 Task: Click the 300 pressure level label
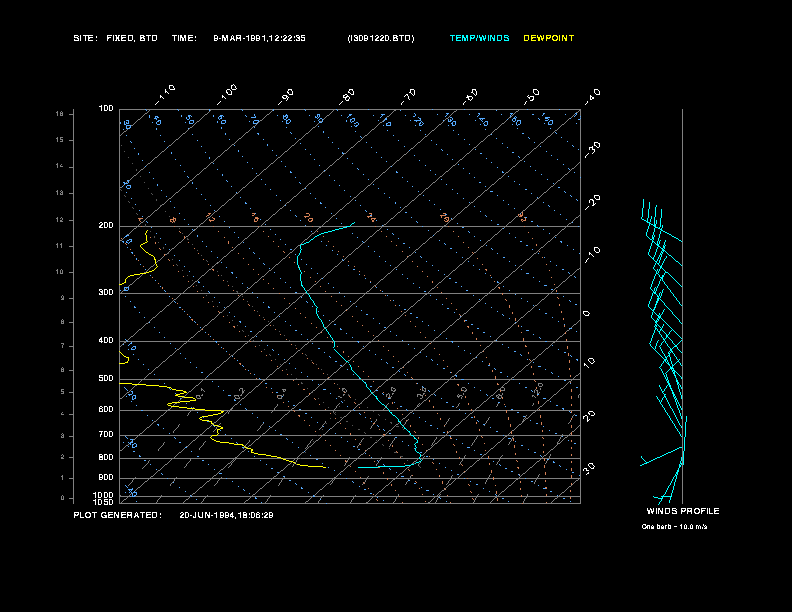(106, 292)
